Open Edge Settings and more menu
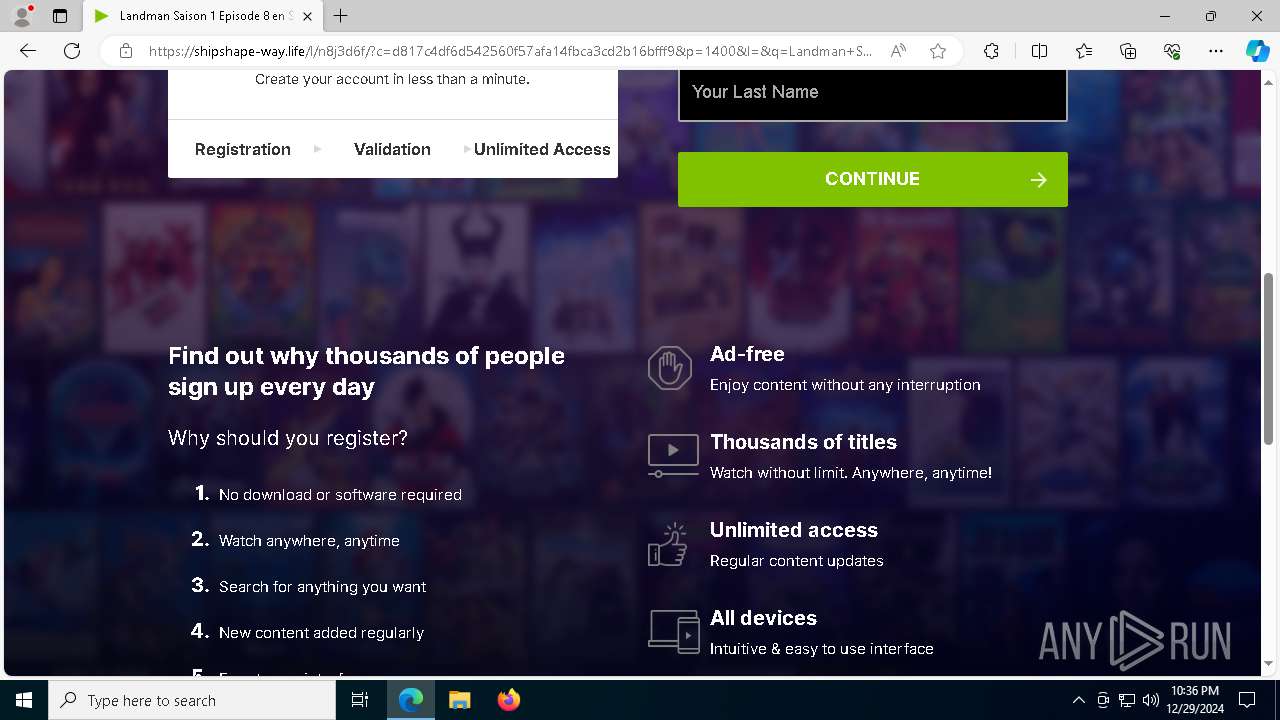1280x720 pixels. (x=1216, y=51)
